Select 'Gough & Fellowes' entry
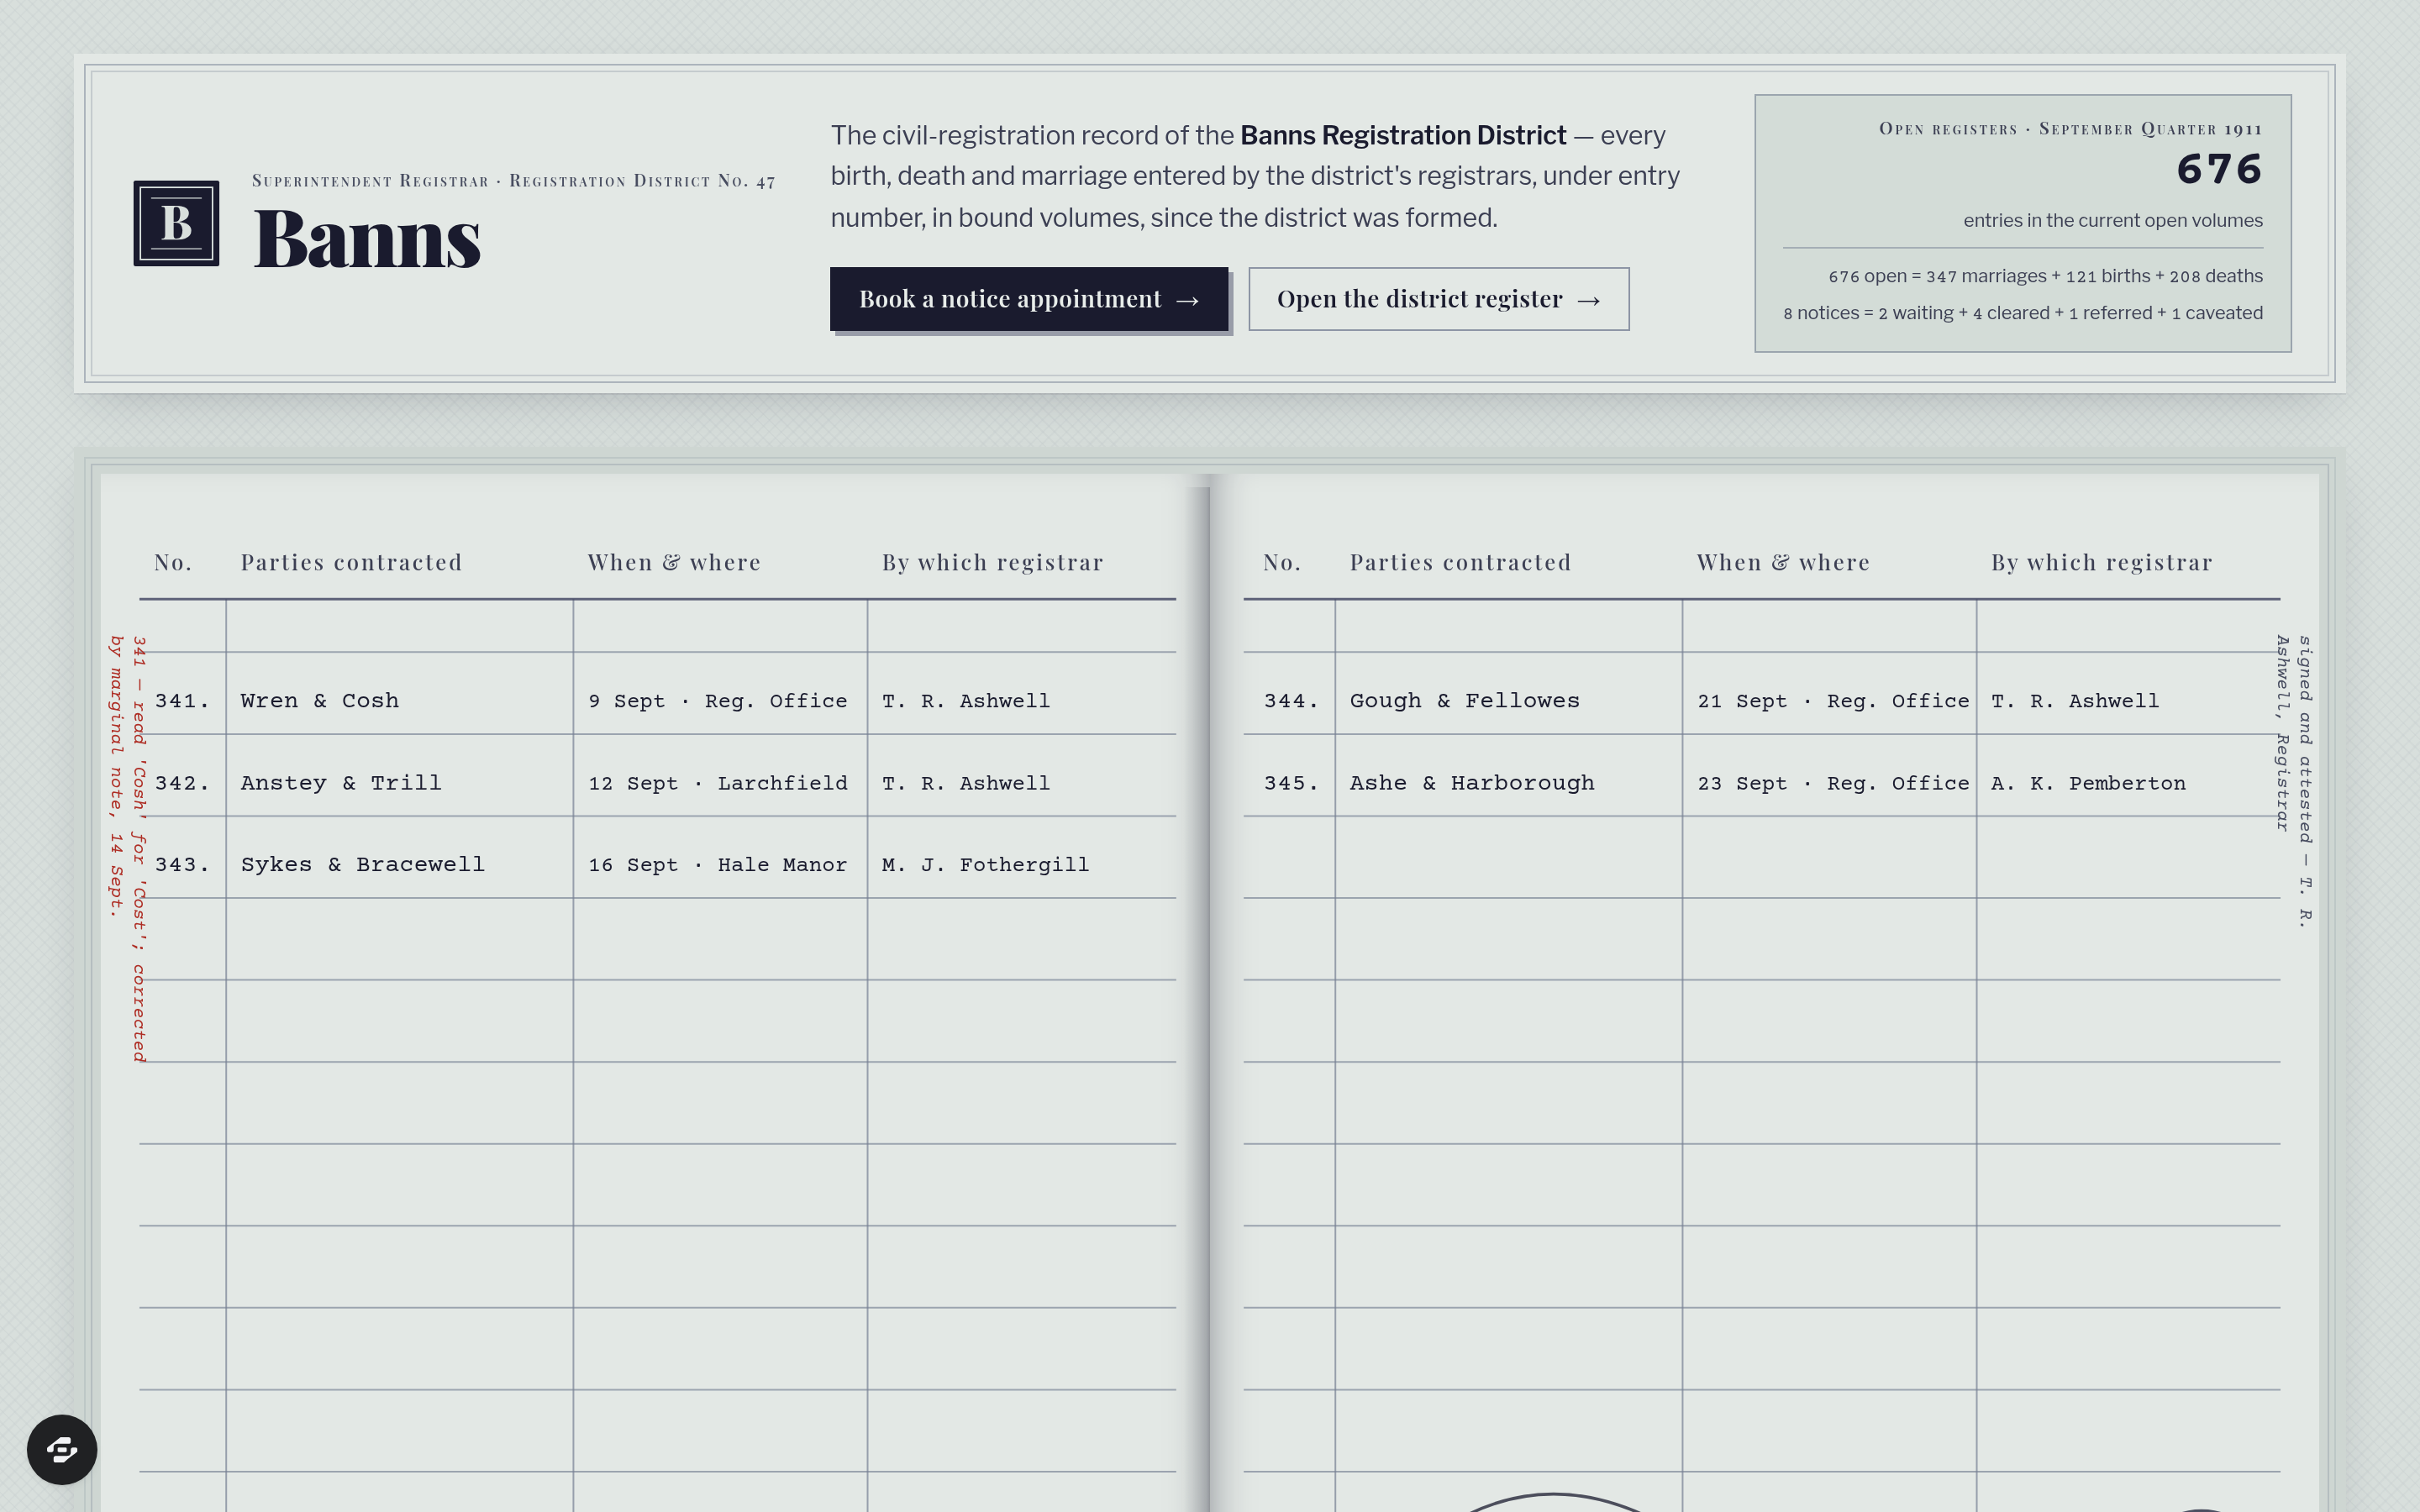This screenshot has width=2420, height=1512. tap(1465, 701)
